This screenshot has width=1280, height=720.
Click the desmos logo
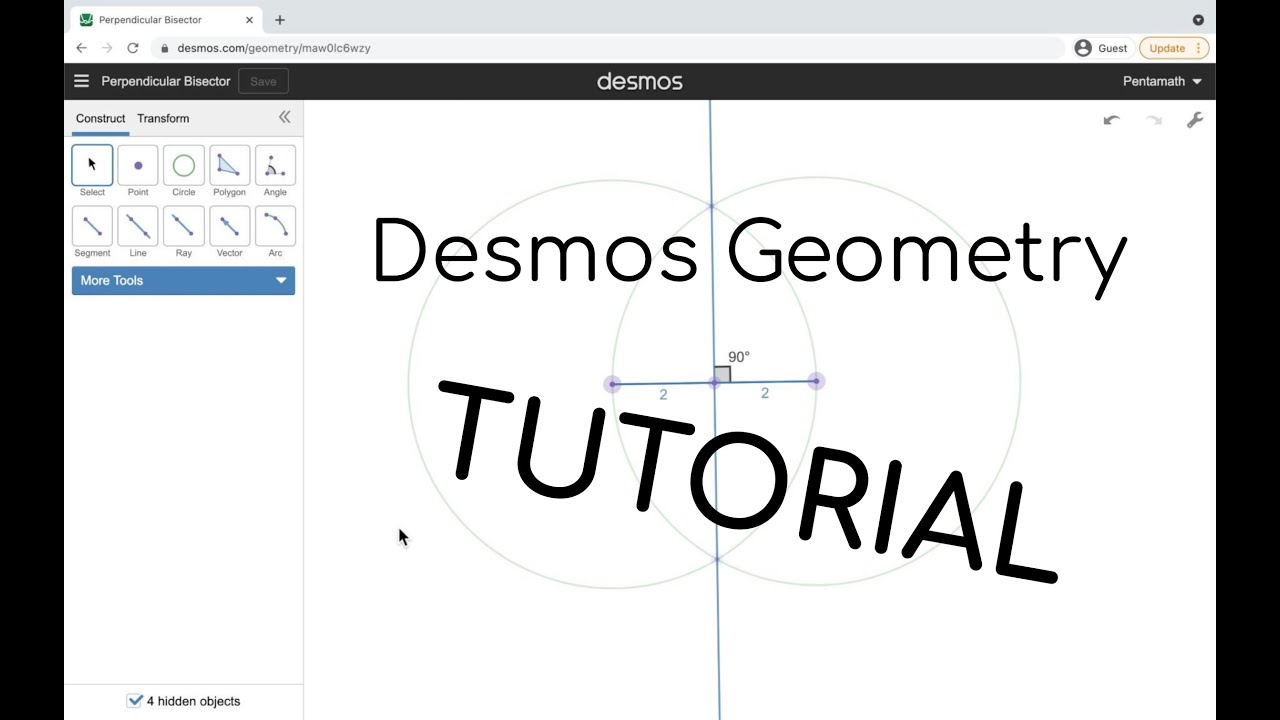(x=640, y=81)
